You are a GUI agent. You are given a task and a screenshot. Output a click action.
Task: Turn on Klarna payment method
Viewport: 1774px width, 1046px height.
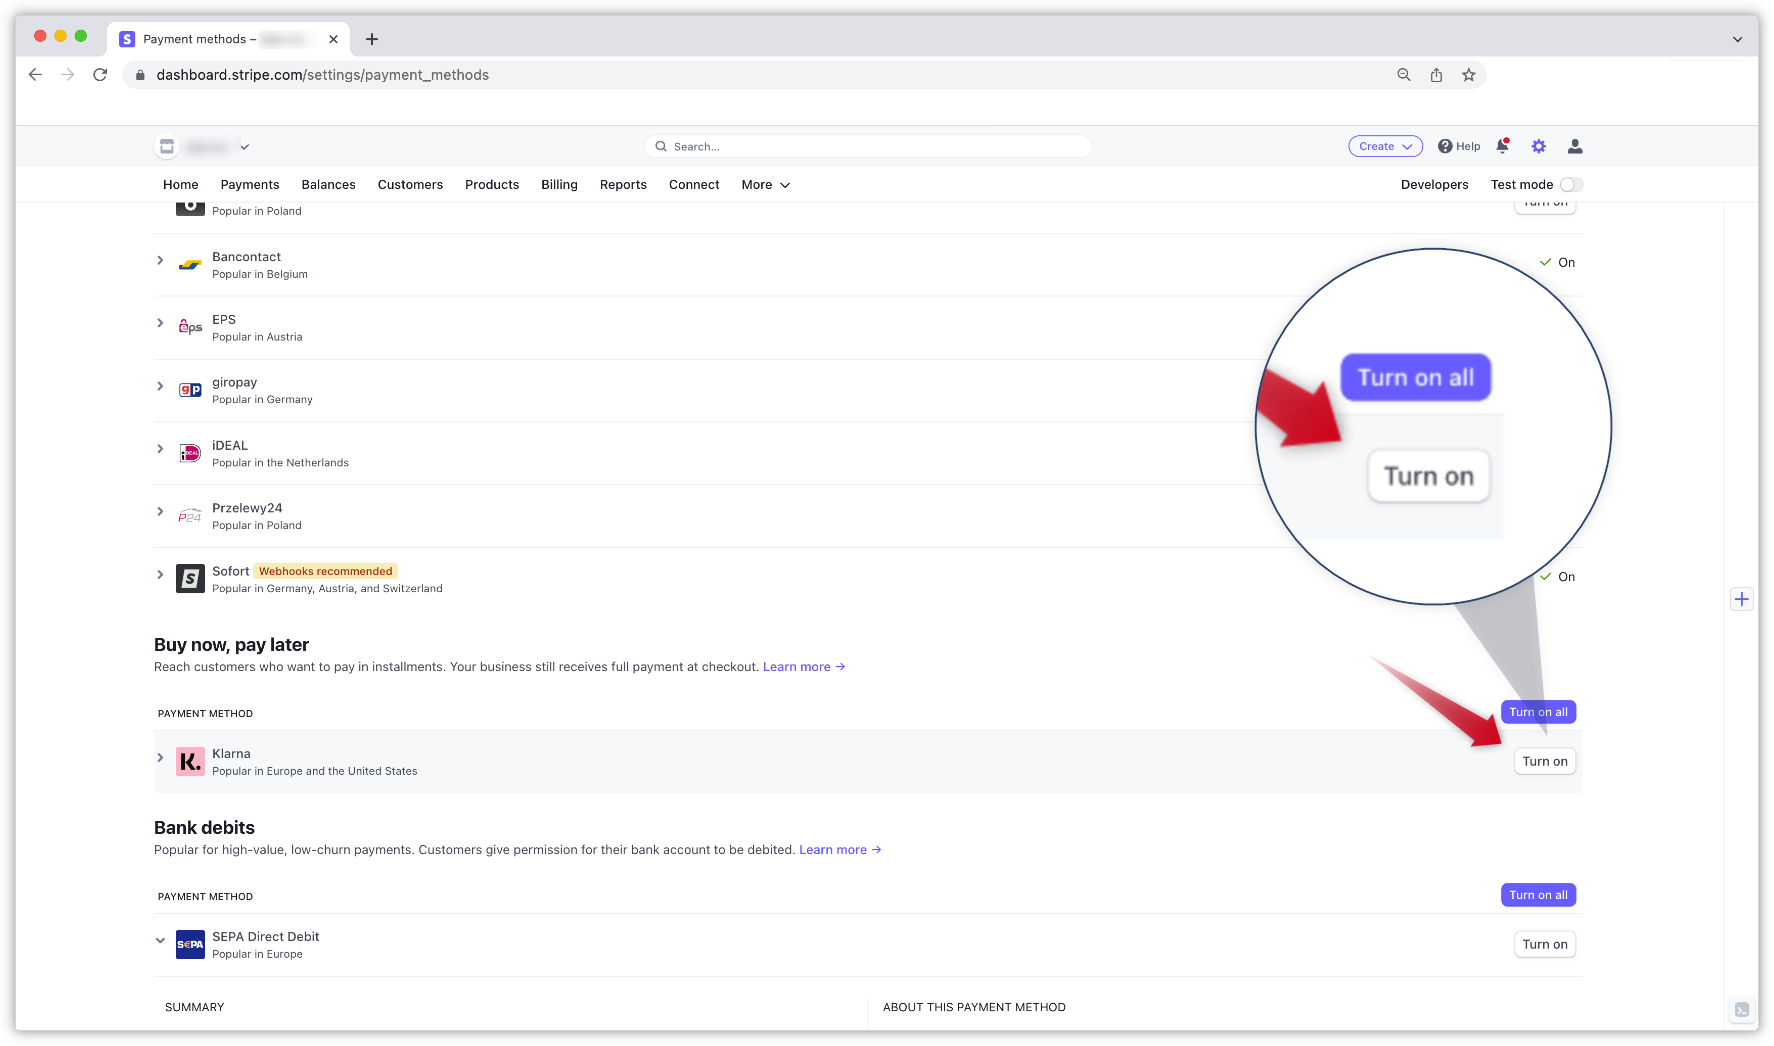pyautogui.click(x=1544, y=762)
